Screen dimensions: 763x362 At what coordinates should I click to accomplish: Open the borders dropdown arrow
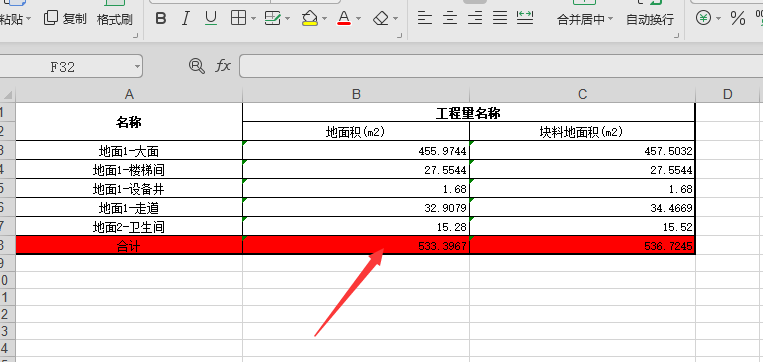(254, 19)
